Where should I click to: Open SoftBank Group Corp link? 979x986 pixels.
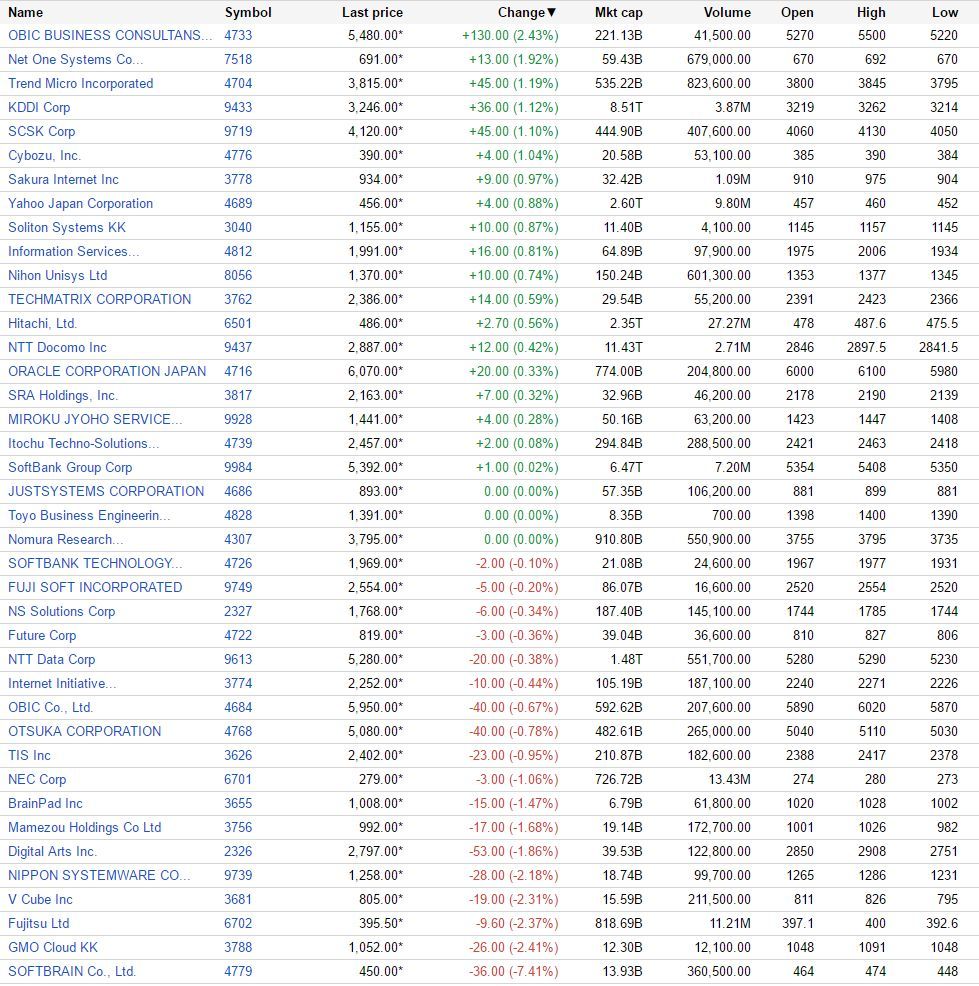pyautogui.click(x=70, y=468)
